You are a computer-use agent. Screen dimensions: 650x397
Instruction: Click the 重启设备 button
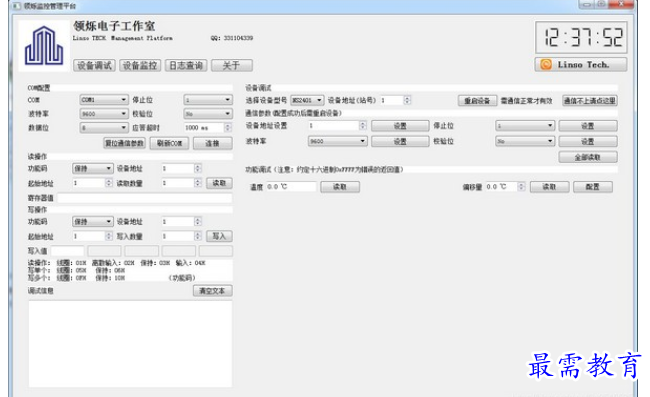click(477, 101)
